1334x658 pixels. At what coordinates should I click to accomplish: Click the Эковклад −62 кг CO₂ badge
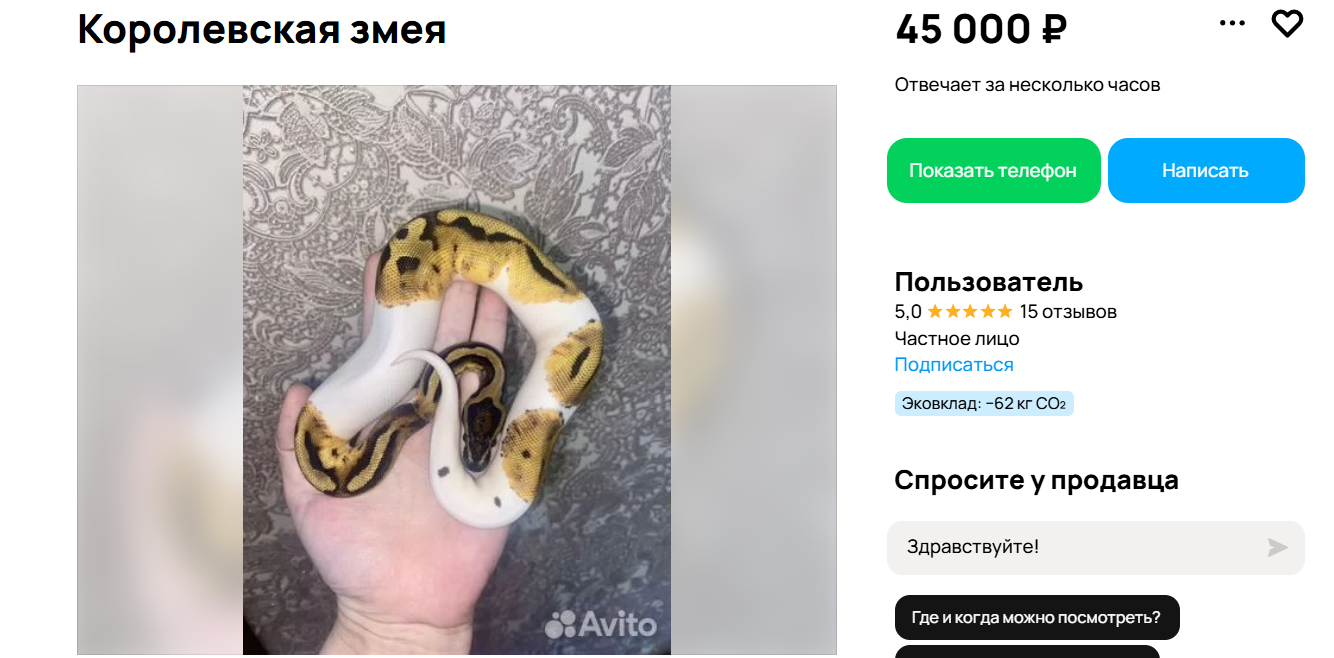click(984, 404)
